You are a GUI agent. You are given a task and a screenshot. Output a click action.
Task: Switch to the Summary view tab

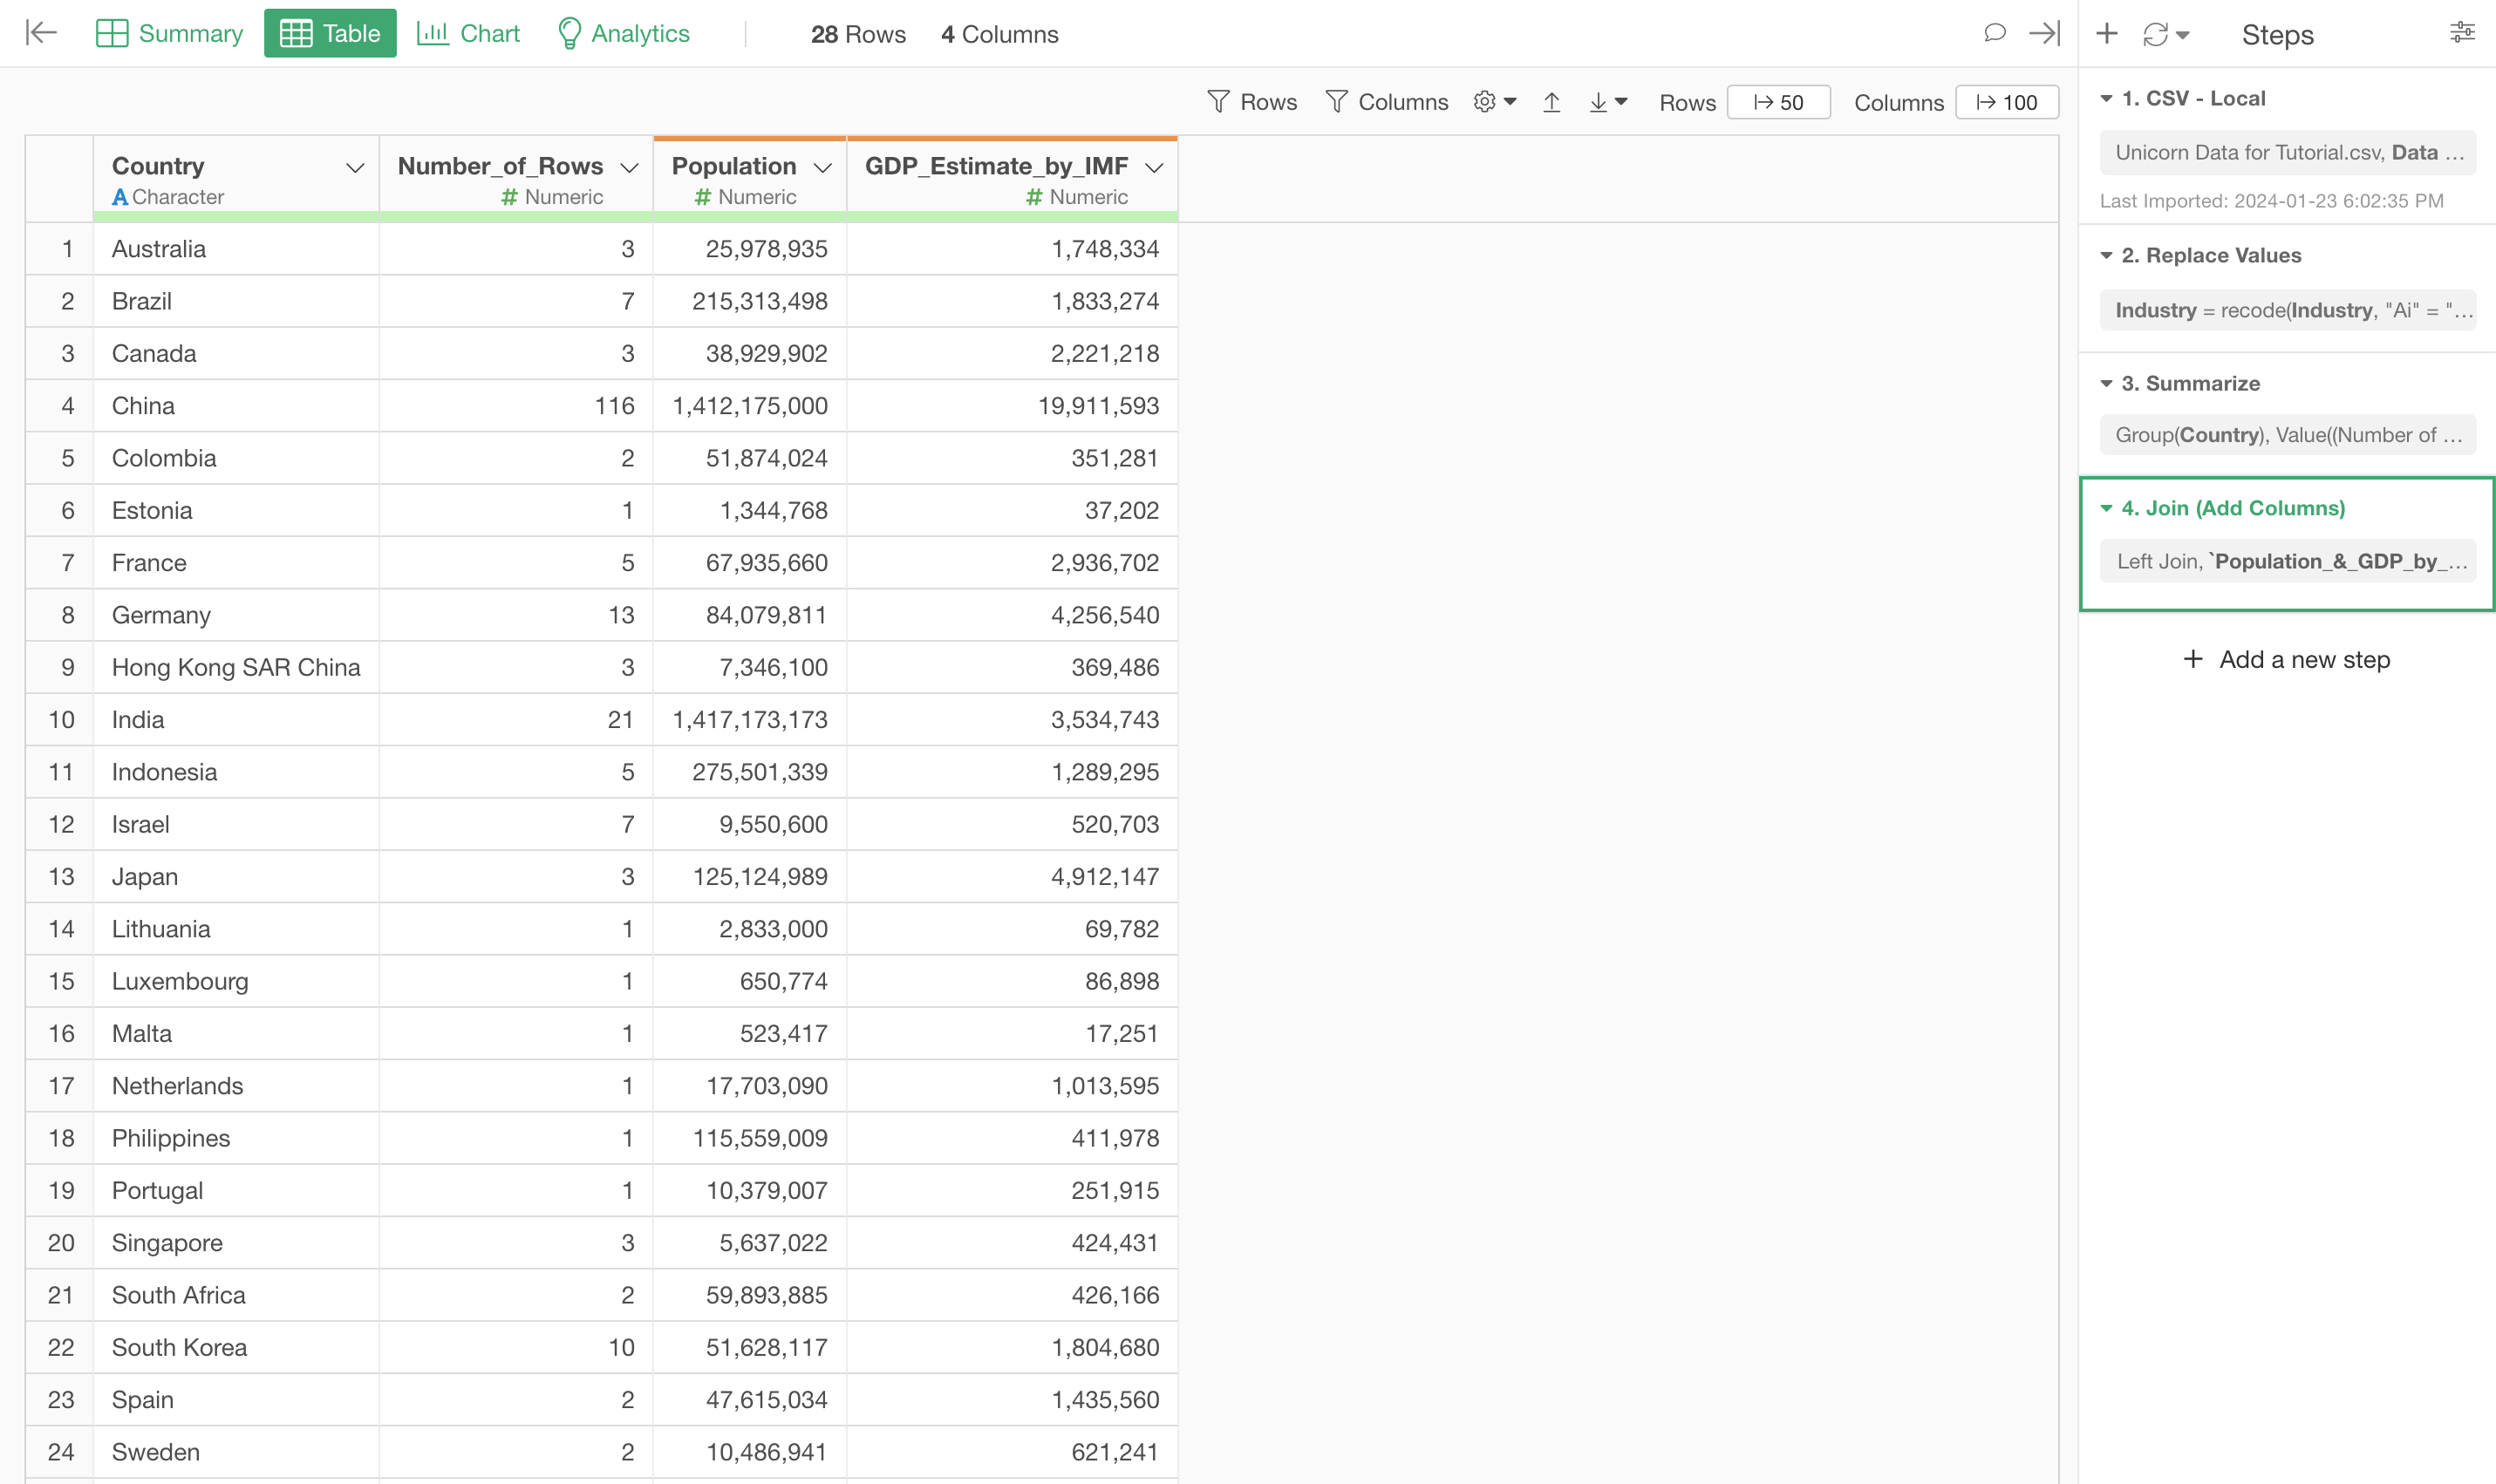coord(170,33)
